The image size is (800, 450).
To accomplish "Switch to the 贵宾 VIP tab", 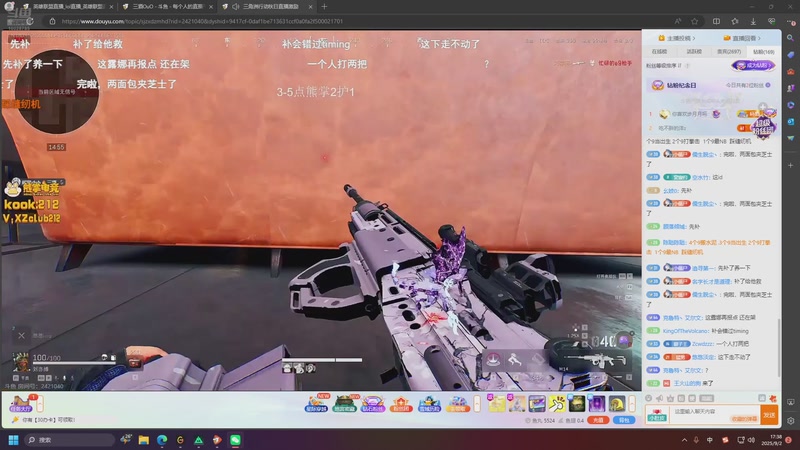I will click(x=729, y=52).
